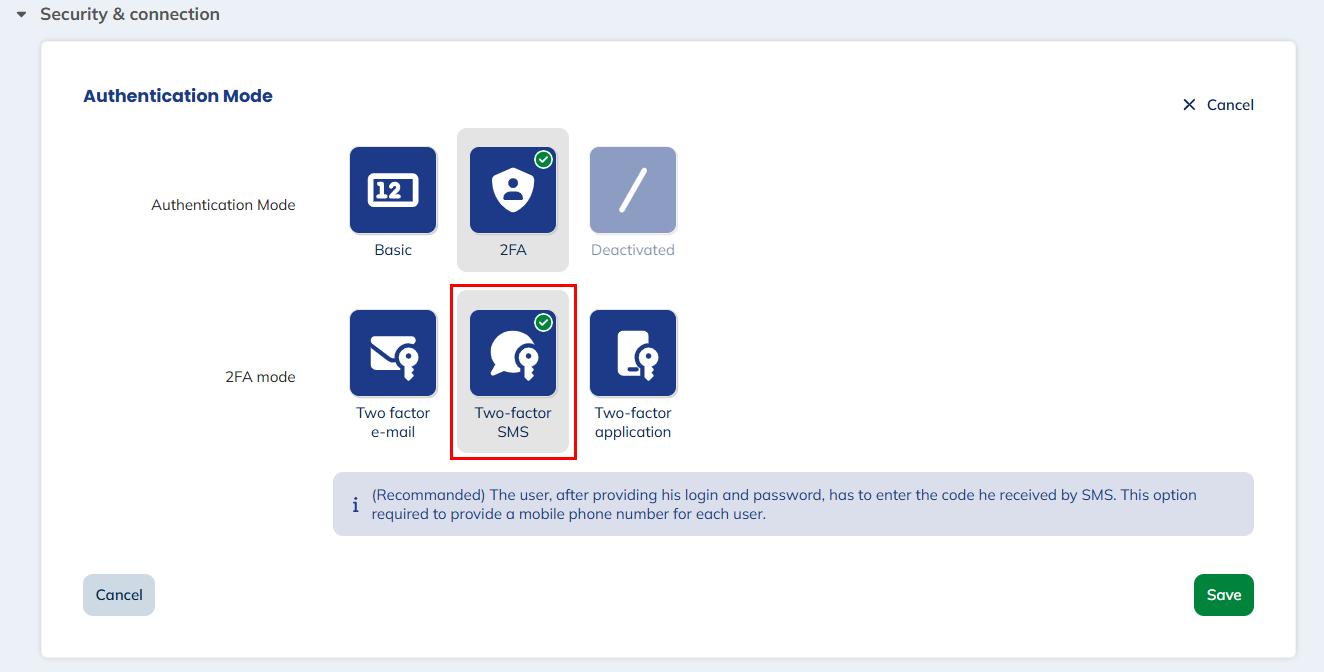
Task: Click the "Deactivated" text label
Action: tap(633, 250)
